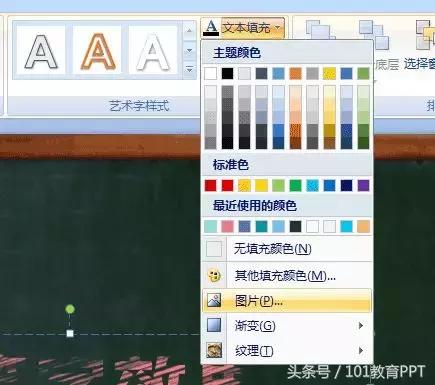Click the green rotation handle on text box
The image size is (435, 385).
tap(70, 309)
